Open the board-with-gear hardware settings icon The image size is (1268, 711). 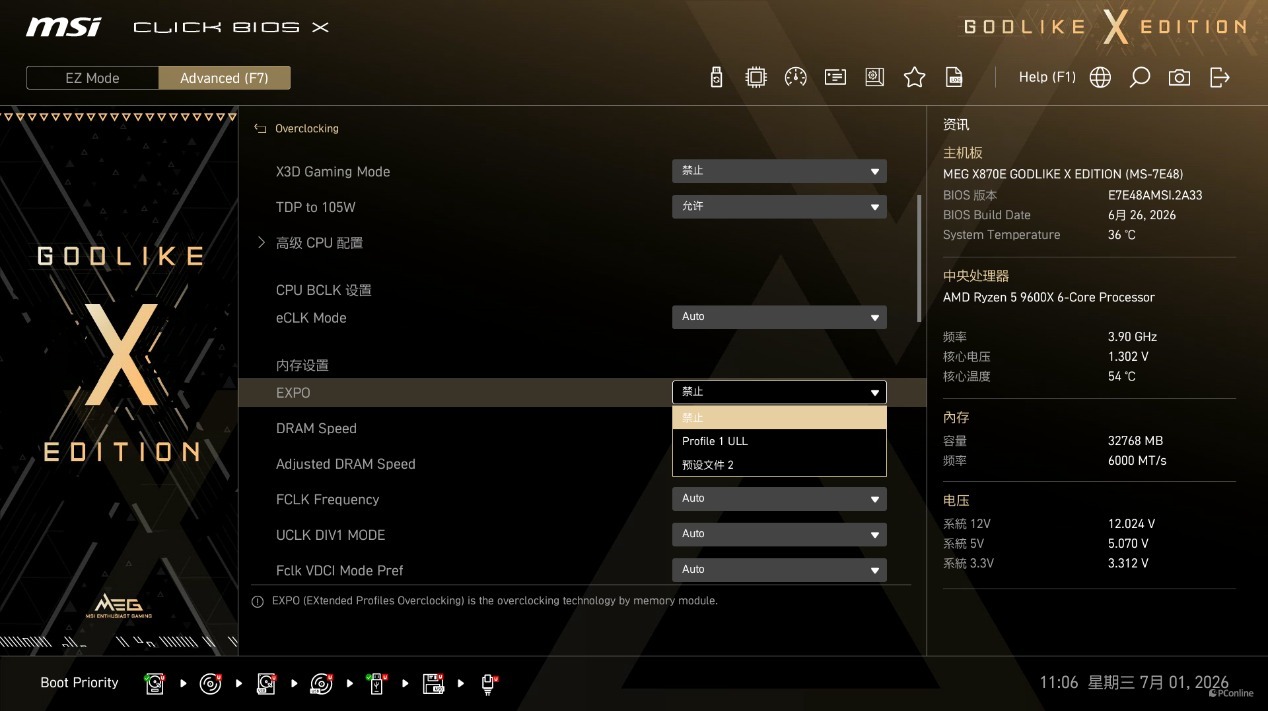coord(875,77)
